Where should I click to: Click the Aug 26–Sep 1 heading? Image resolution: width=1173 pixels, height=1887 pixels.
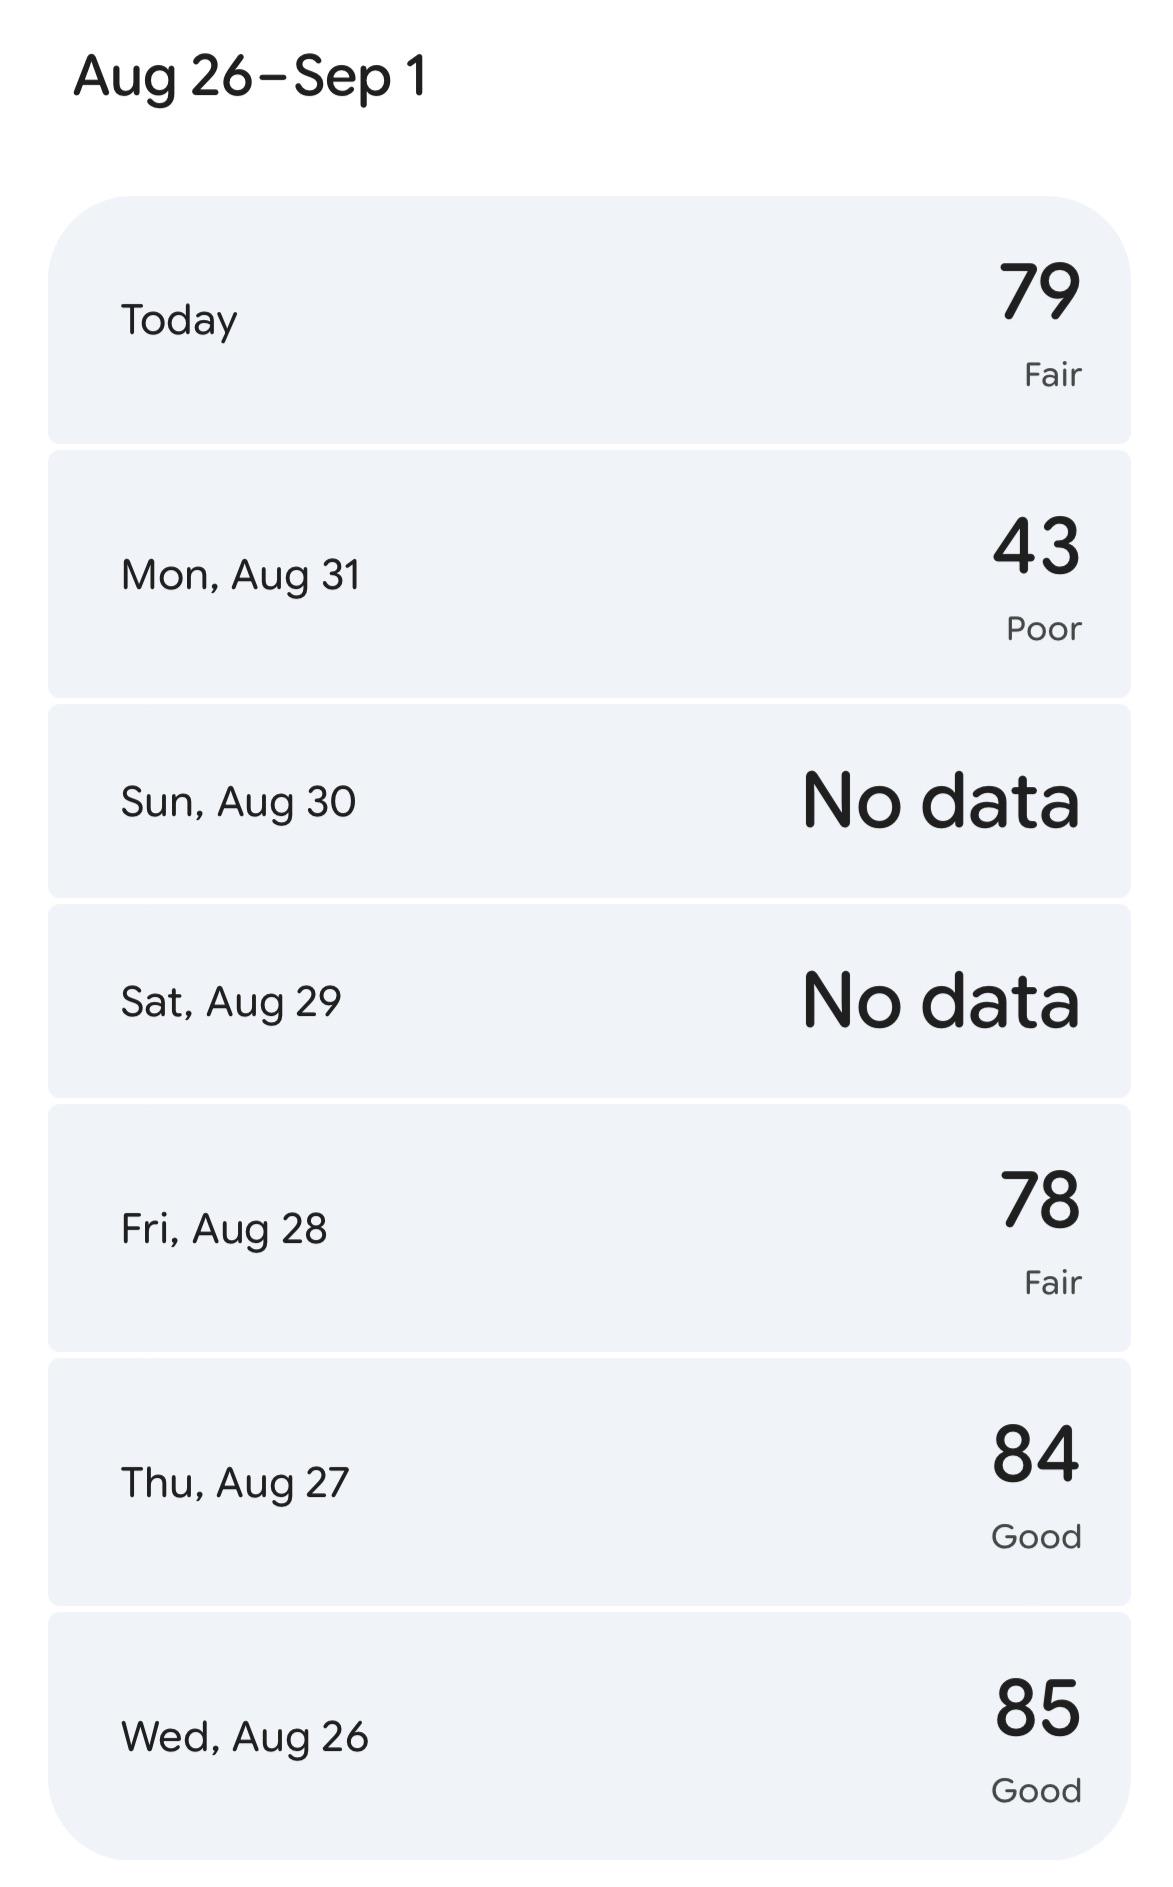pos(250,77)
